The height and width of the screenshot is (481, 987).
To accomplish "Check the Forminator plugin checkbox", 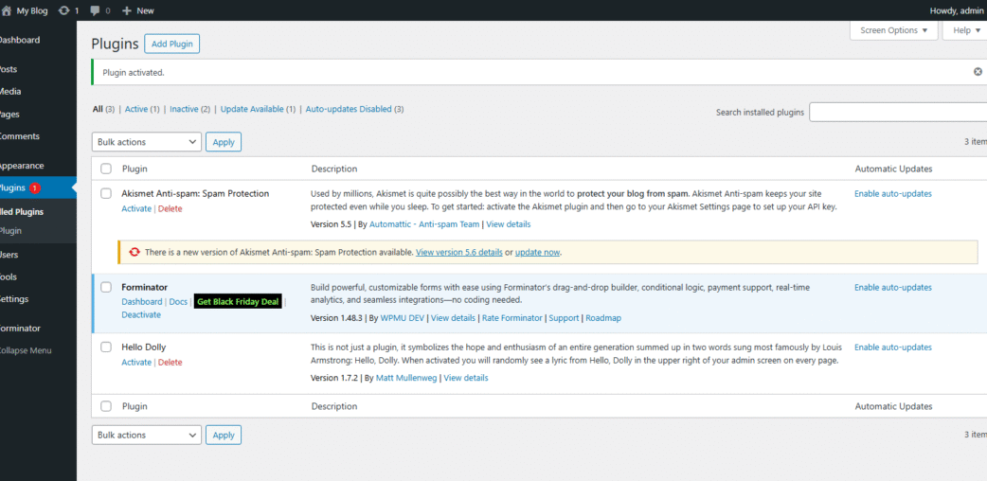I will point(106,287).
